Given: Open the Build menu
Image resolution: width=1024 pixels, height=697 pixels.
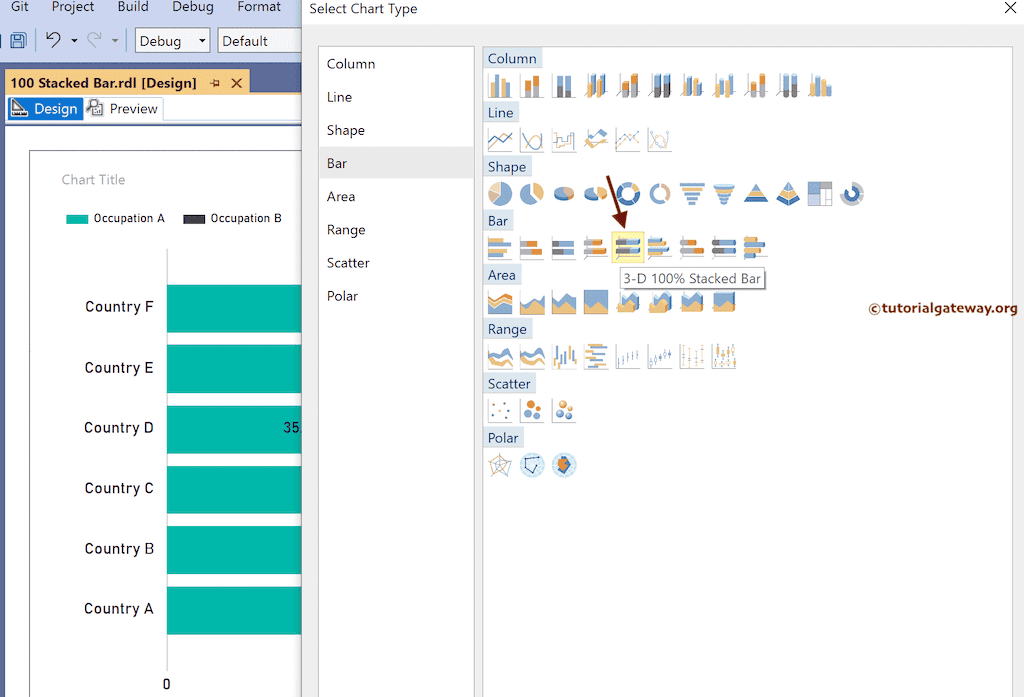Looking at the screenshot, I should (x=133, y=7).
